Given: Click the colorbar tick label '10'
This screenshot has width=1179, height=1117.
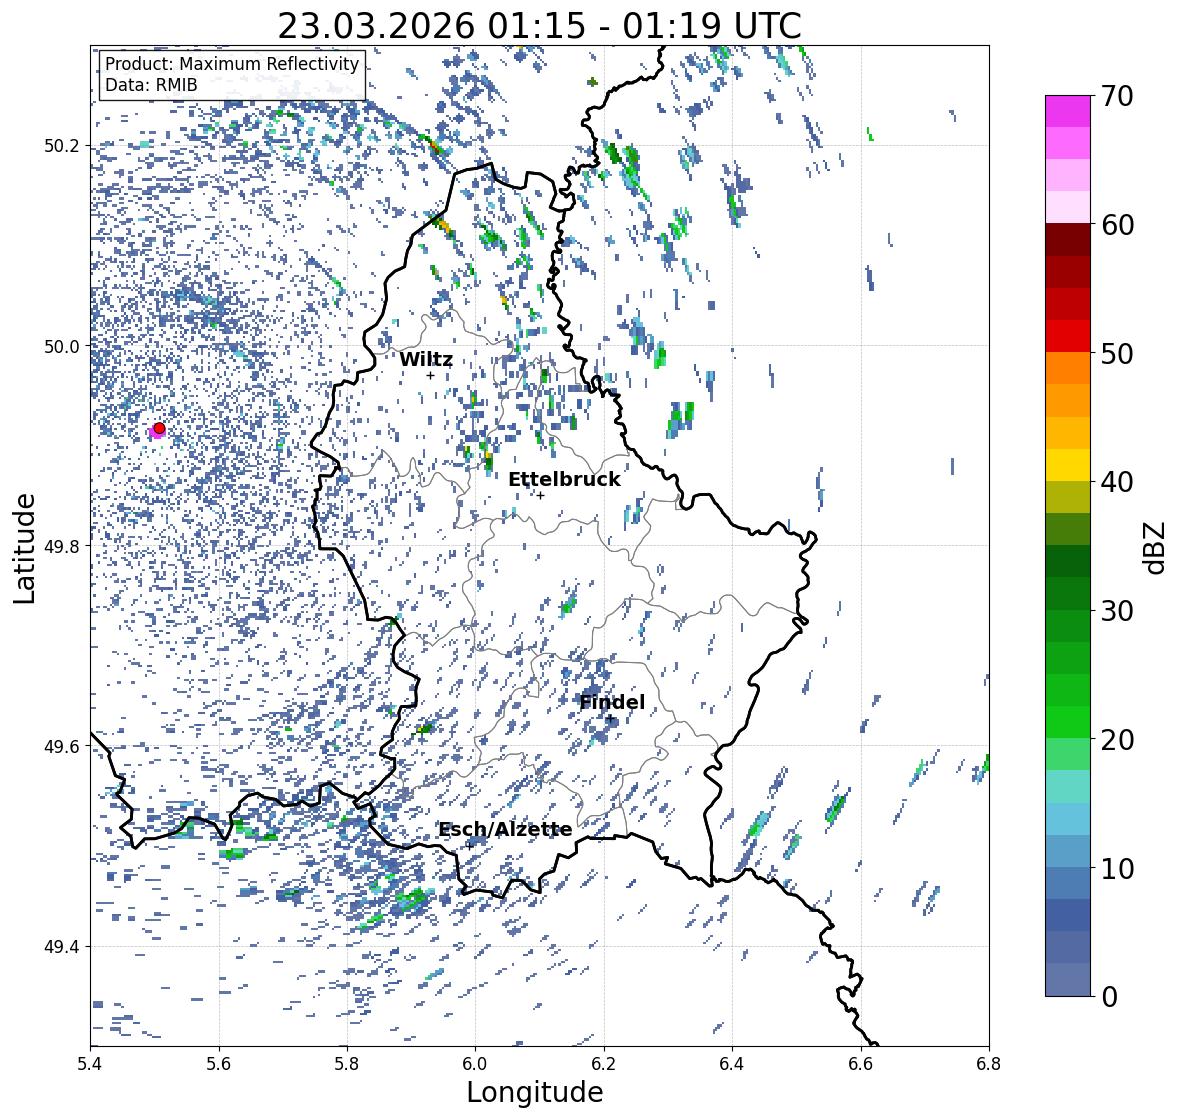Looking at the screenshot, I should point(1117,868).
